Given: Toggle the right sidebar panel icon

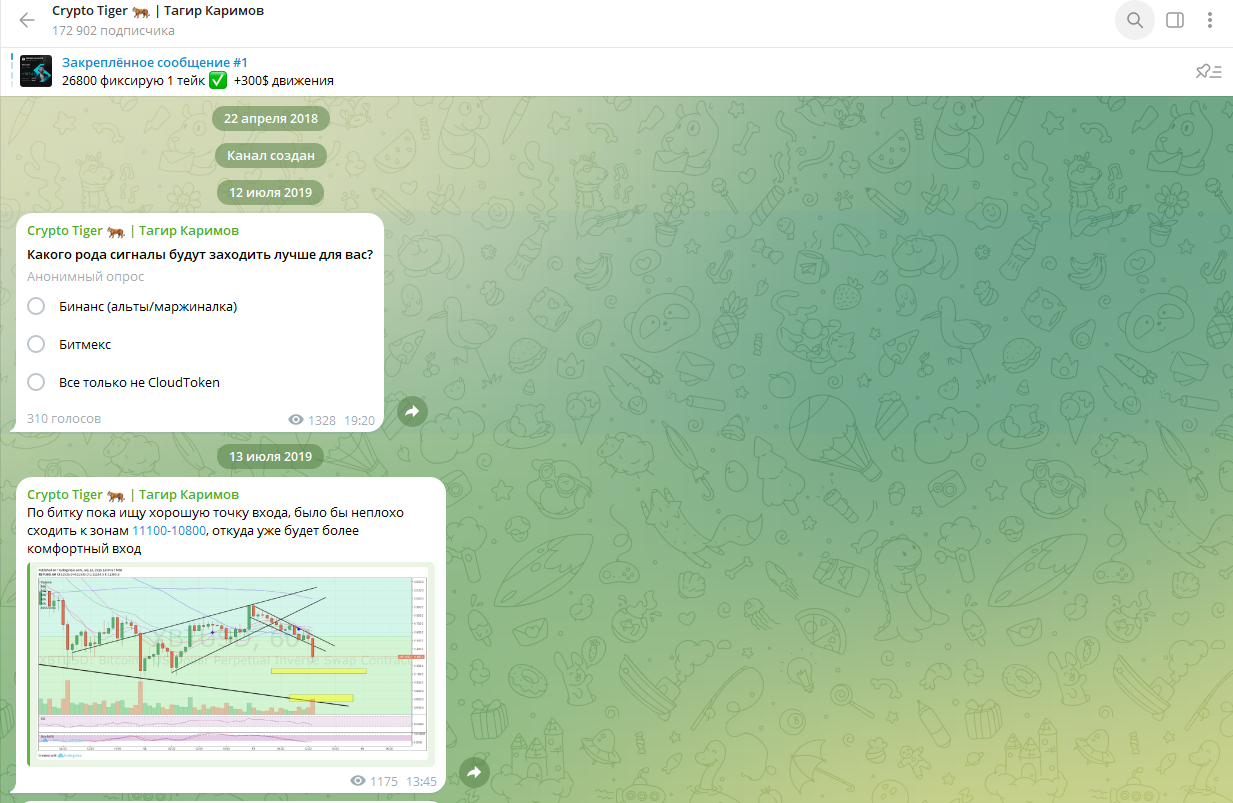Looking at the screenshot, I should tap(1175, 20).
